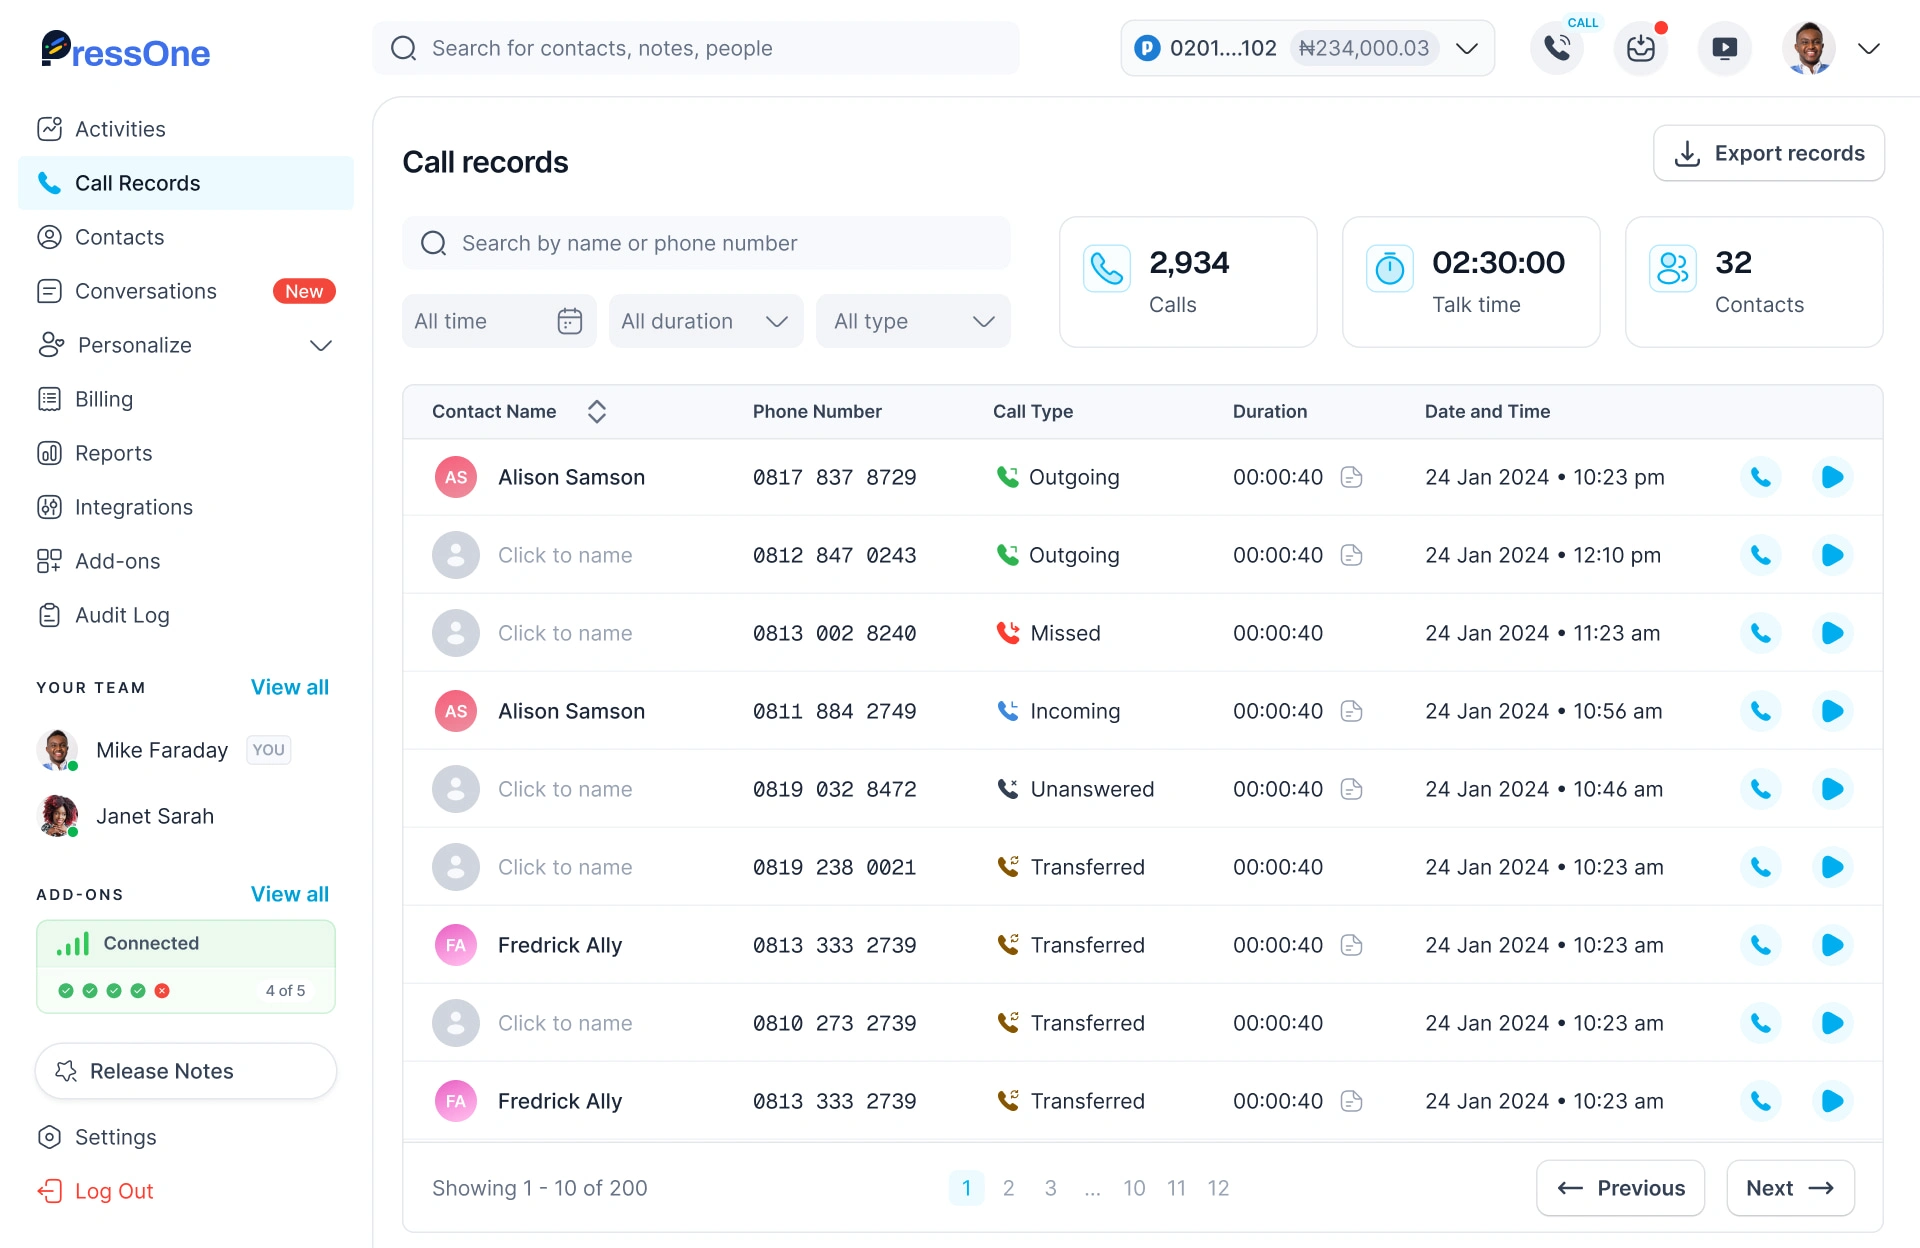Open the inbox download icon with red dot

(1641, 48)
